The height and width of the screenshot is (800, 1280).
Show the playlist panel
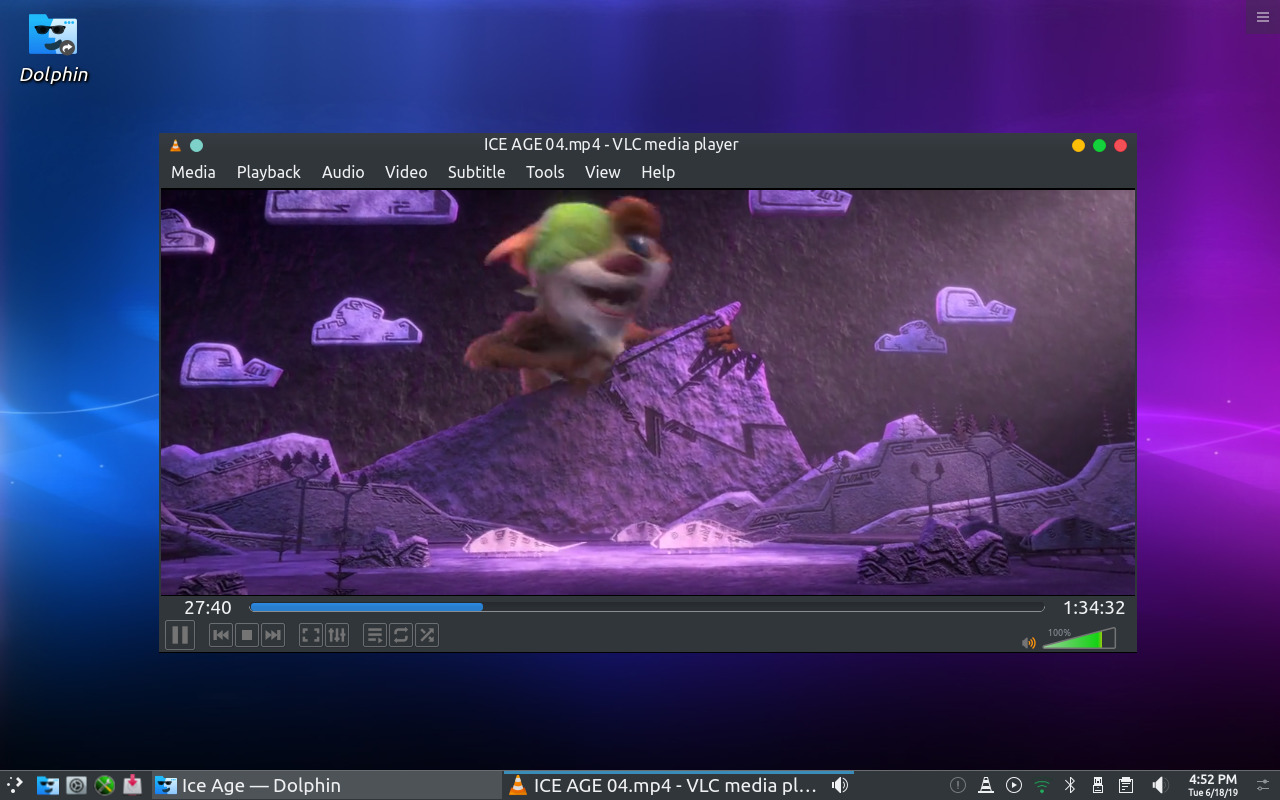click(x=375, y=635)
